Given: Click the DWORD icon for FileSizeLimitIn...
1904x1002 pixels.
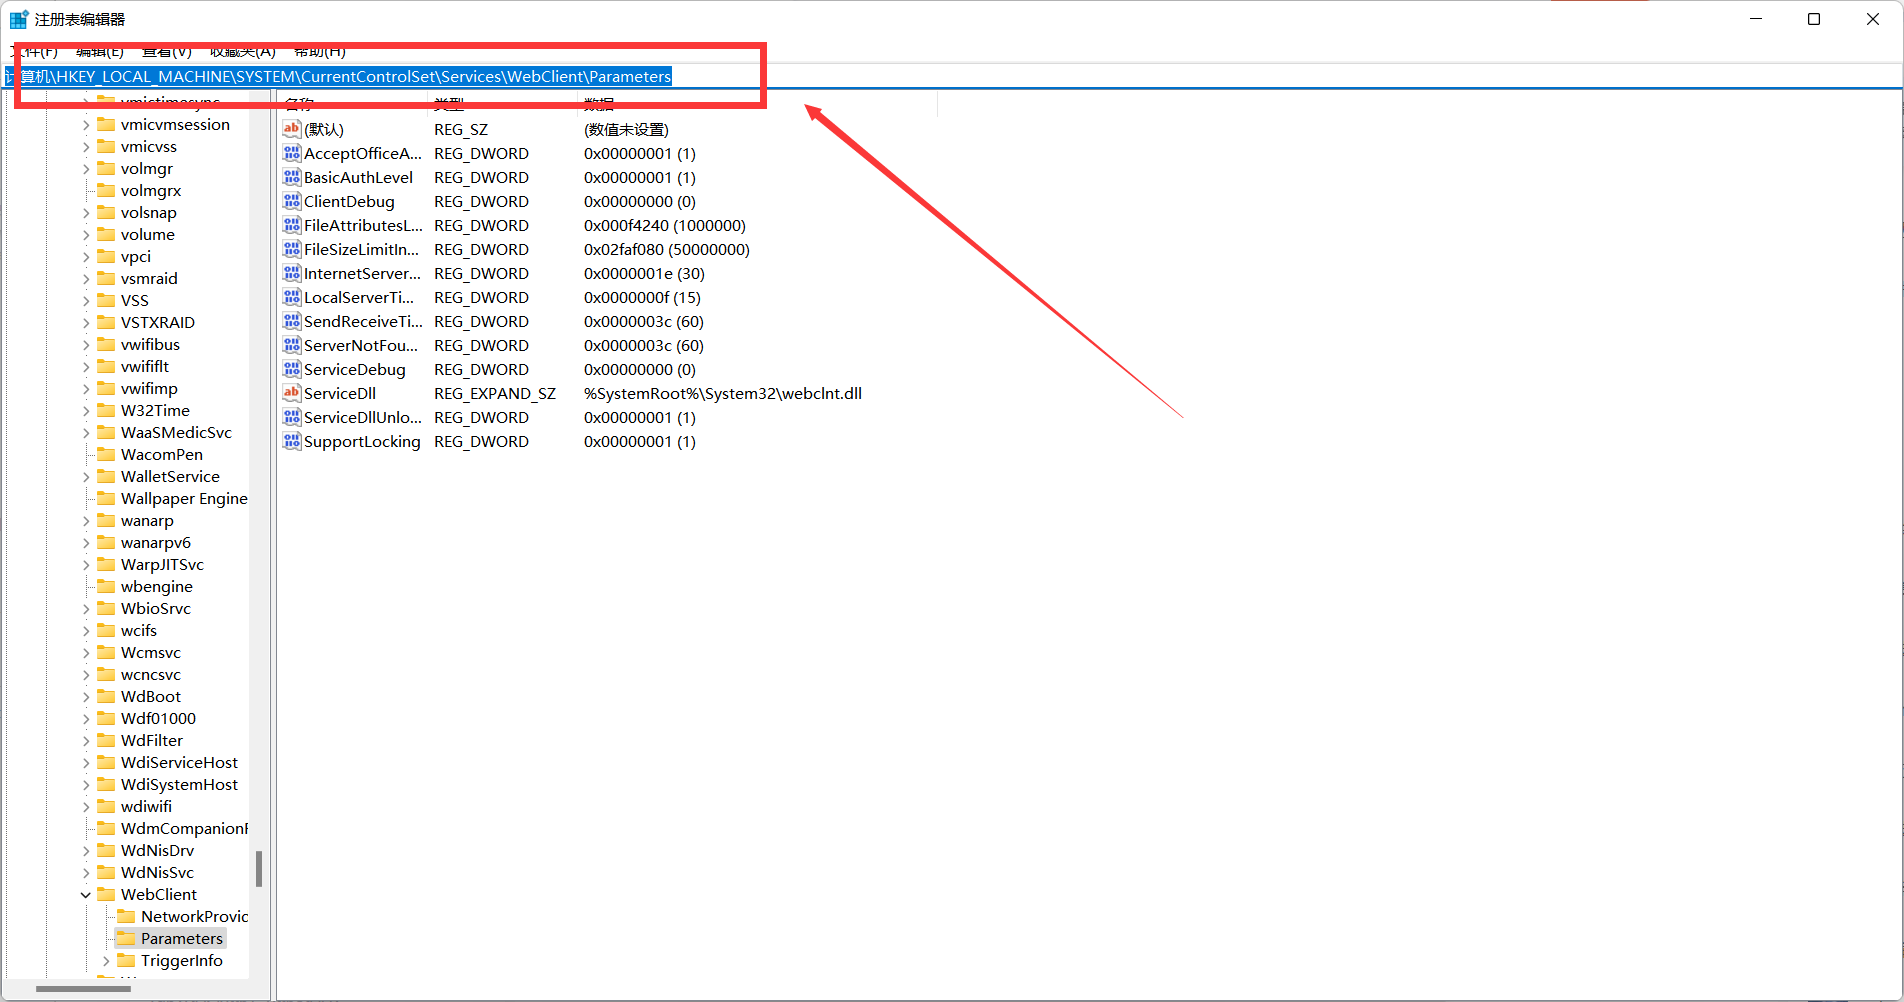Looking at the screenshot, I should 292,249.
